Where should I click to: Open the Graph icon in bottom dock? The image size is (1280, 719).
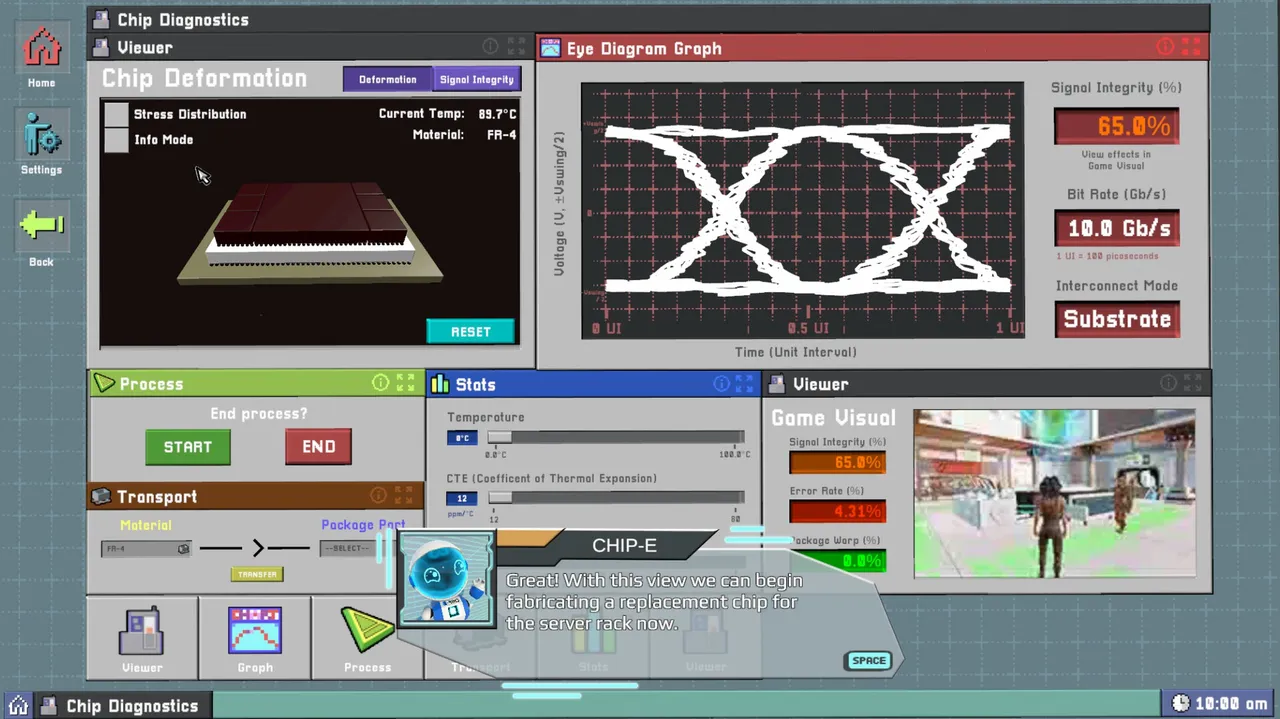pos(255,637)
